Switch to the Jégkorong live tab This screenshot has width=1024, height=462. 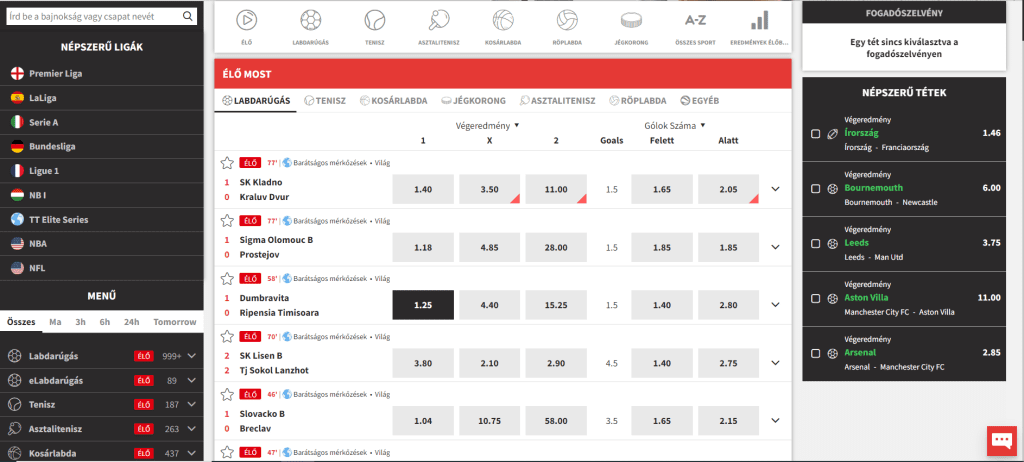tap(474, 101)
